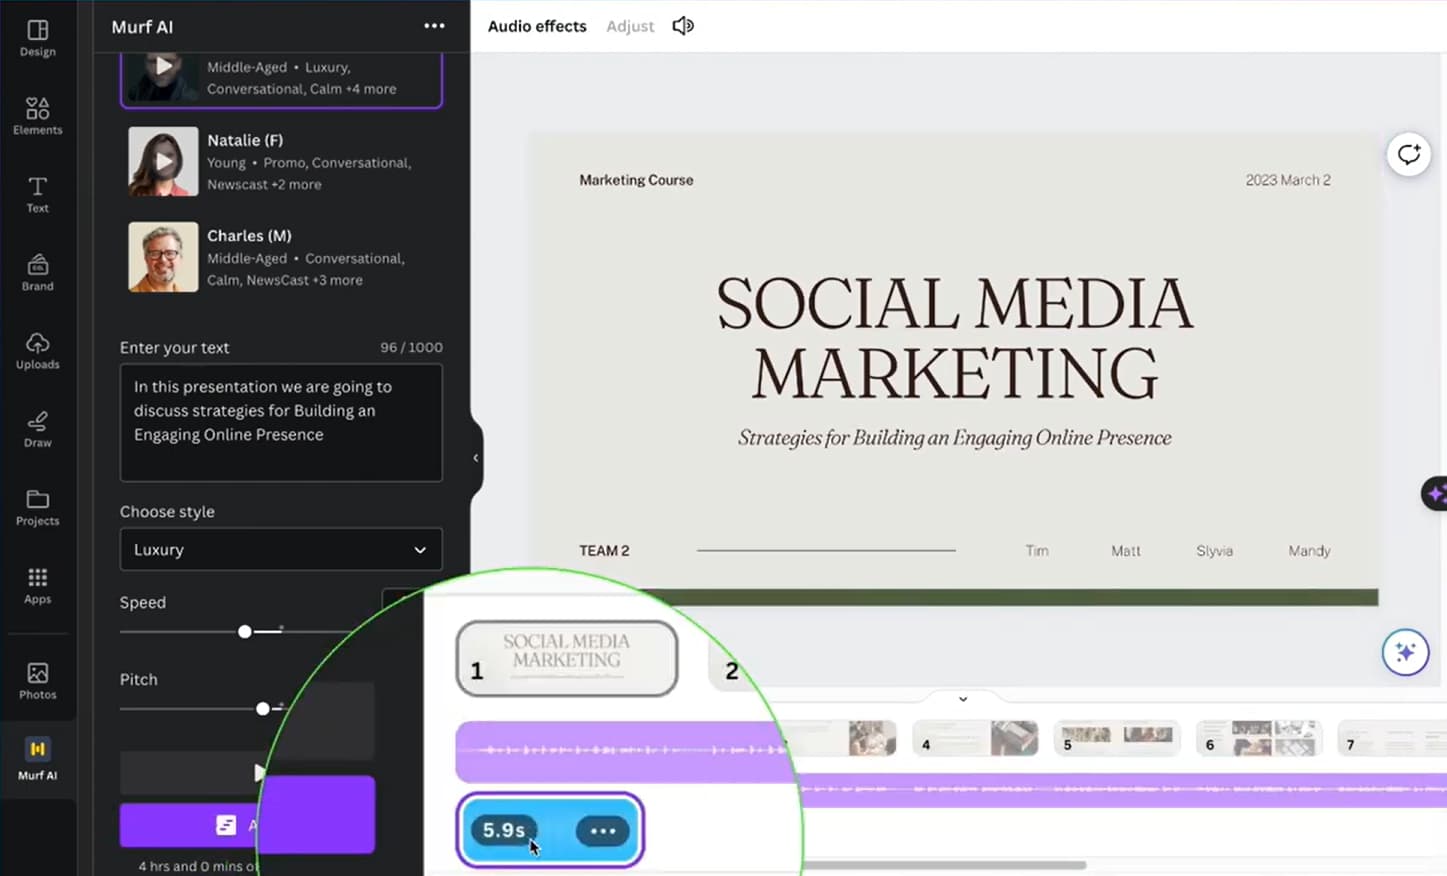Adjust the Speed slider handle
This screenshot has height=876, width=1447.
coord(245,631)
